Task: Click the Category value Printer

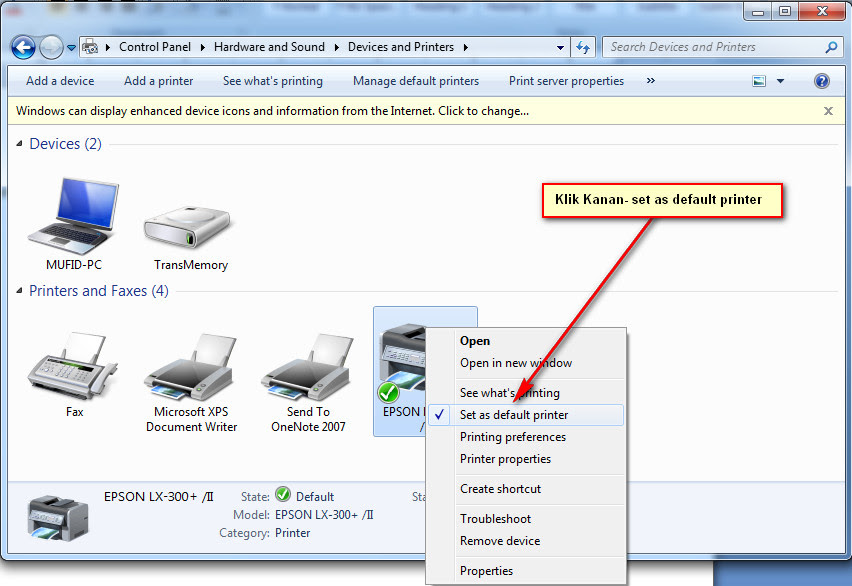Action: 292,533
